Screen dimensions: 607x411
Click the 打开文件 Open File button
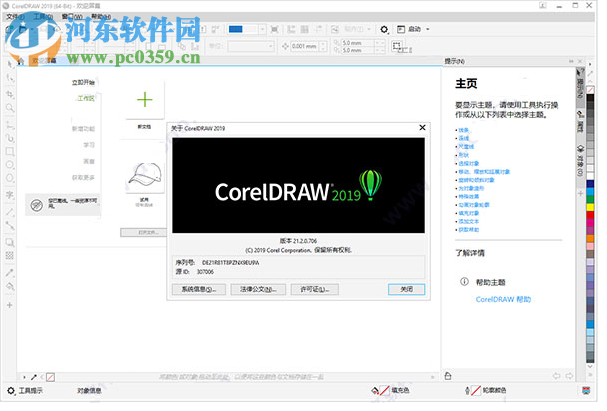(x=144, y=232)
